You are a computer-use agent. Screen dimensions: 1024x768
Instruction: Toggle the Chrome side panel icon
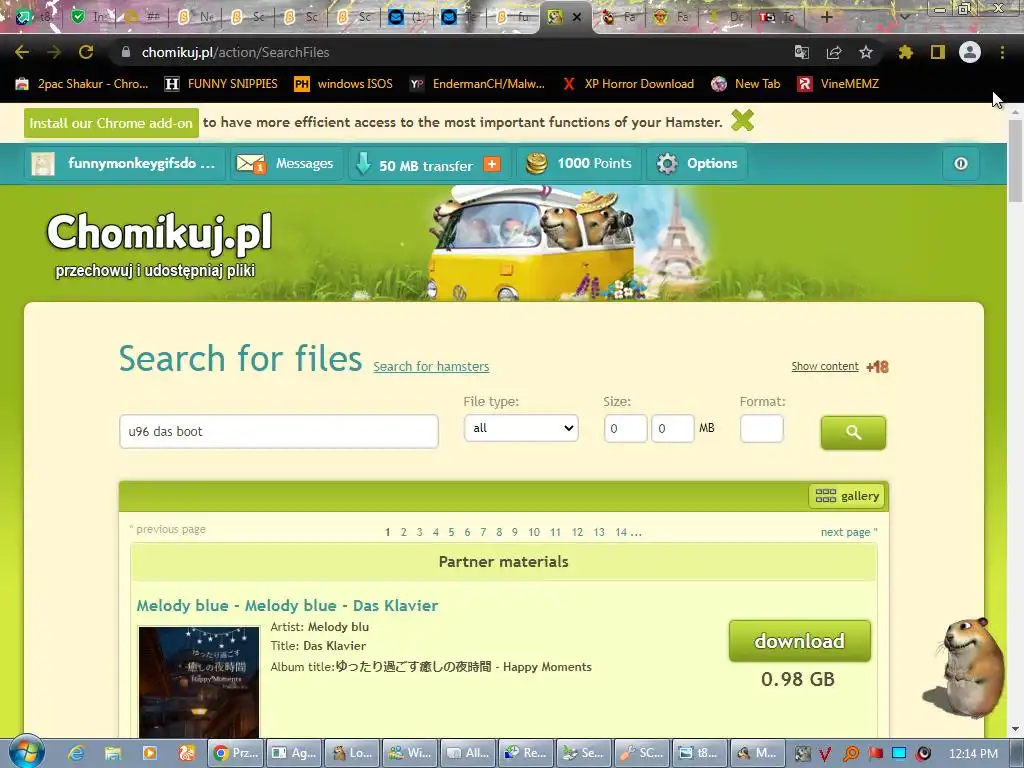[938, 52]
